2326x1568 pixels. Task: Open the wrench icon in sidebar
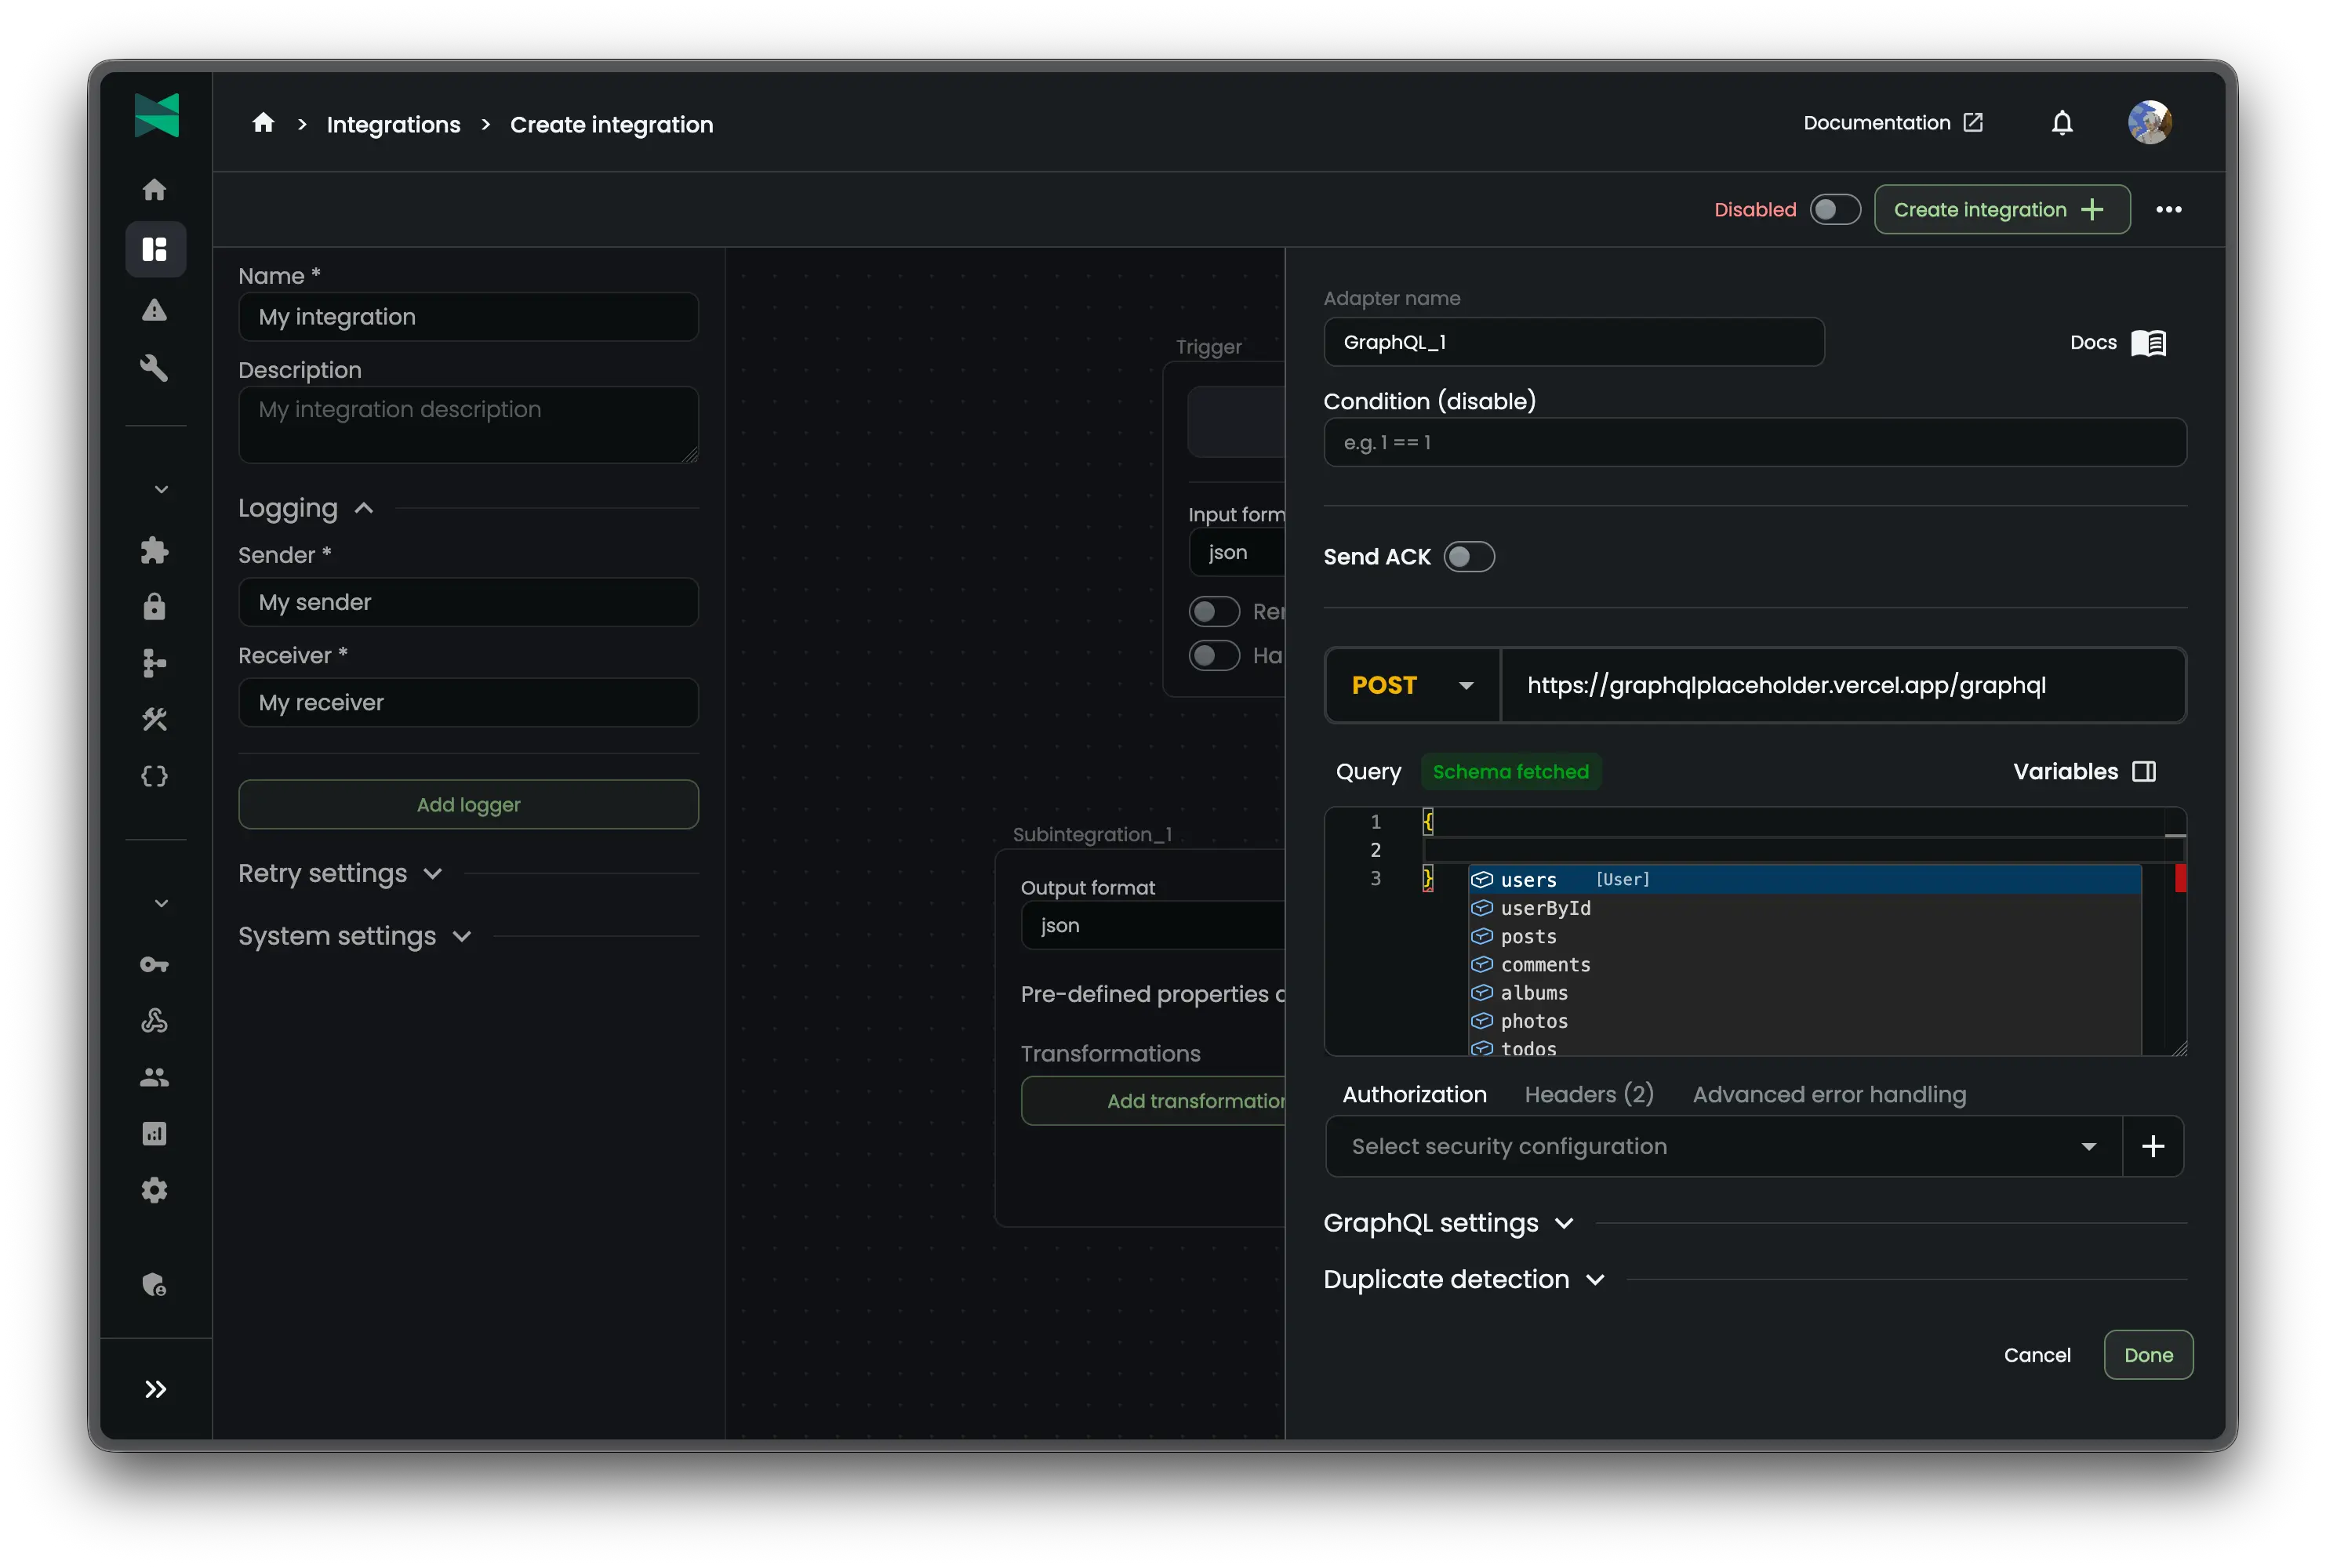click(x=154, y=368)
